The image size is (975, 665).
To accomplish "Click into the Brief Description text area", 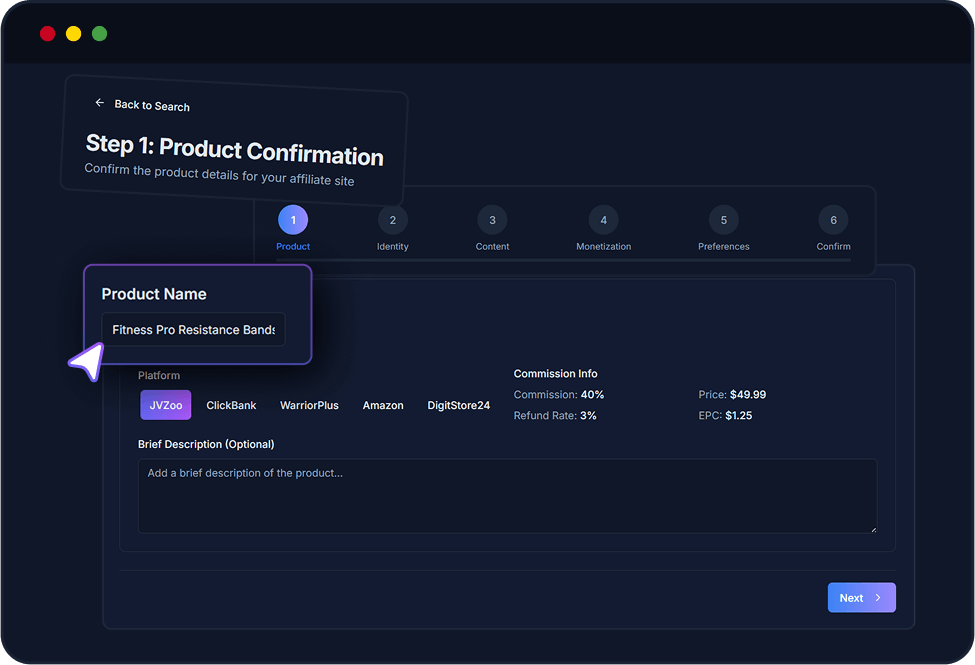I will click(507, 495).
